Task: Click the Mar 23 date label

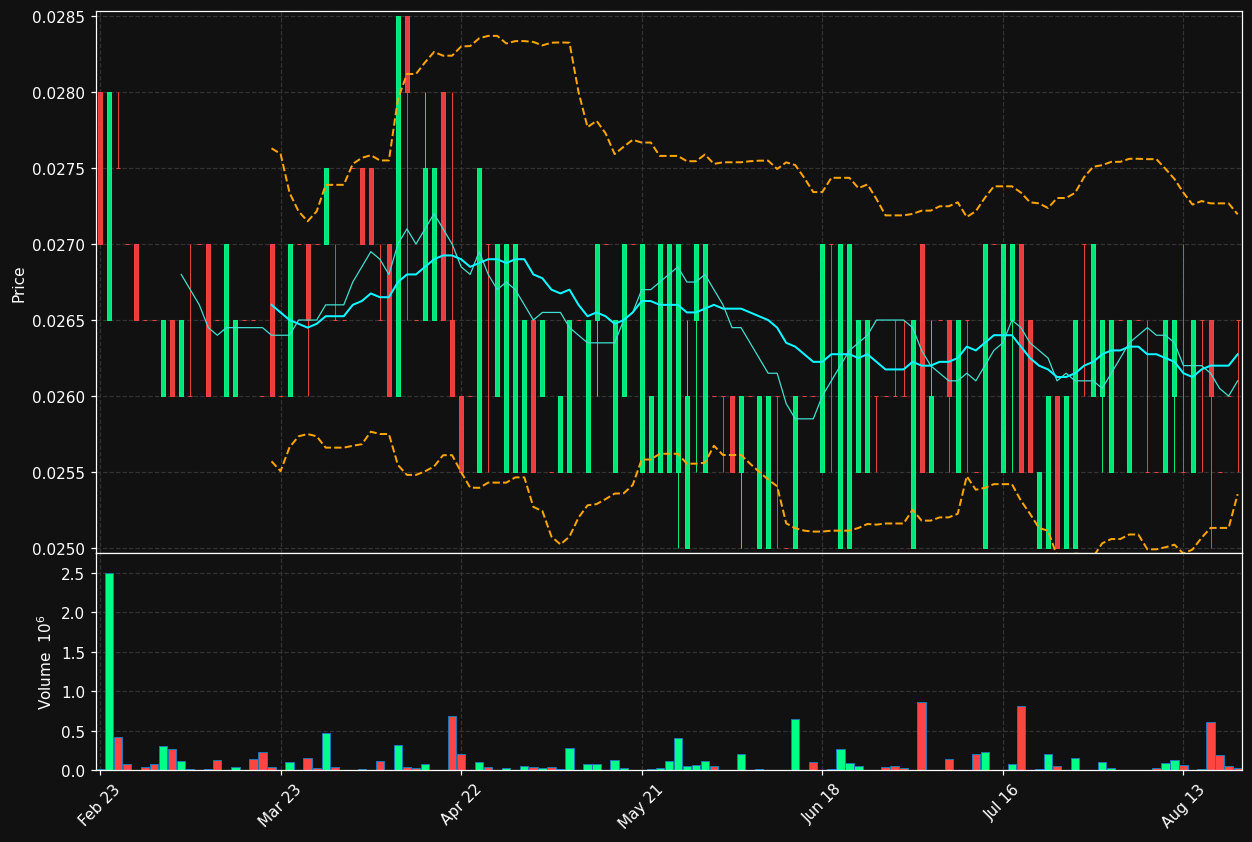Action: 281,804
